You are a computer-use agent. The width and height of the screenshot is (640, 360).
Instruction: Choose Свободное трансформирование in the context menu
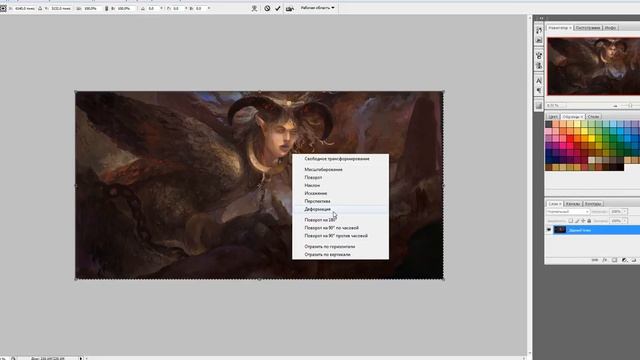coord(337,159)
